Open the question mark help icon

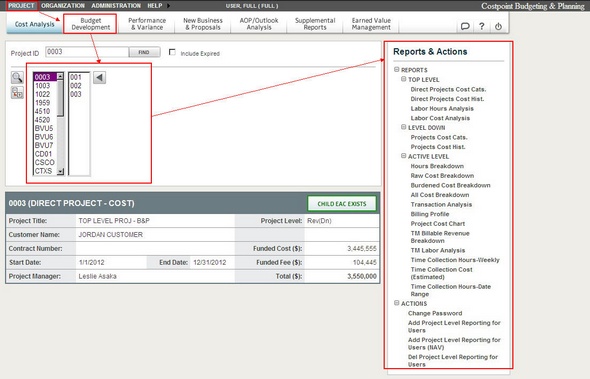482,26
